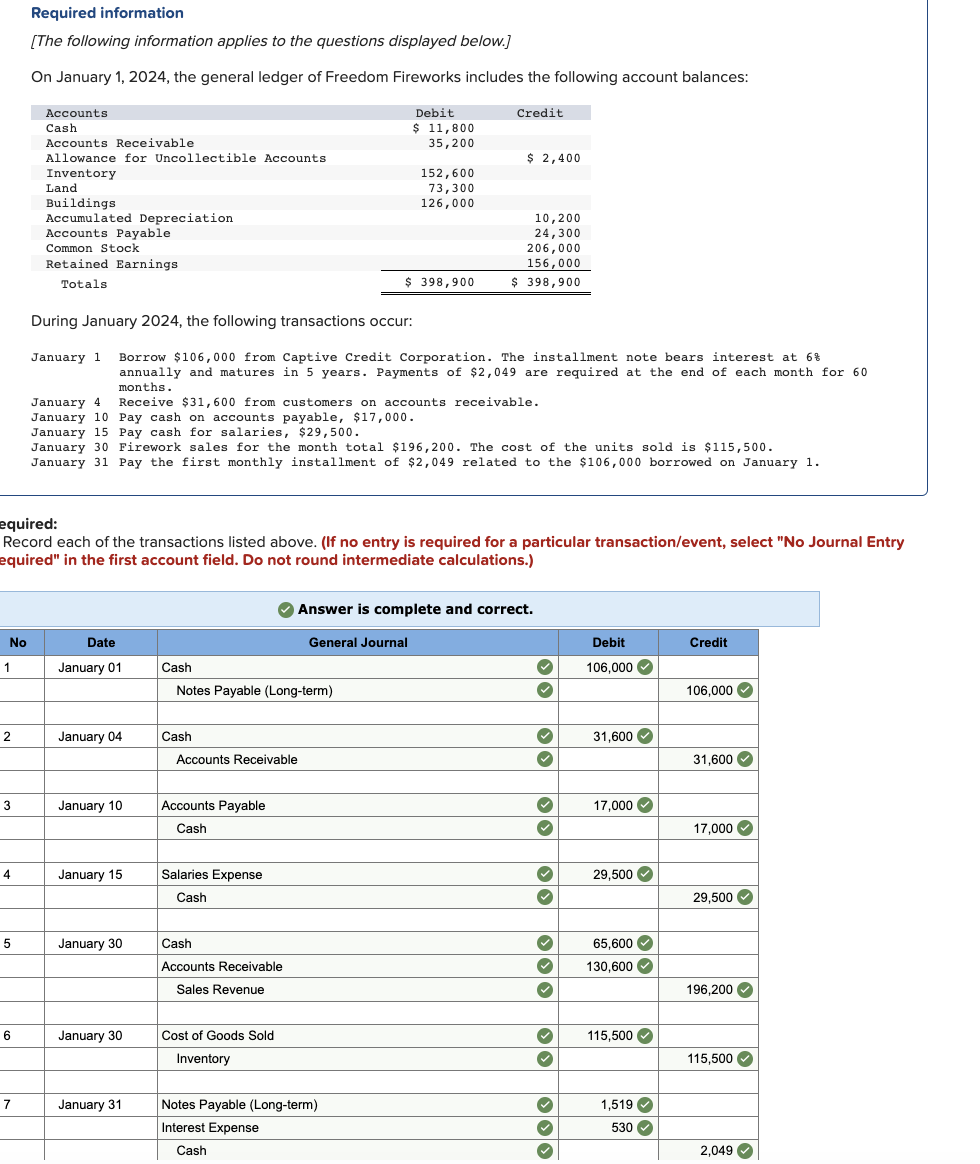Click 'Accumulated Depreciation' ledger row
Viewport: 980px width, 1164px height.
coord(310,218)
